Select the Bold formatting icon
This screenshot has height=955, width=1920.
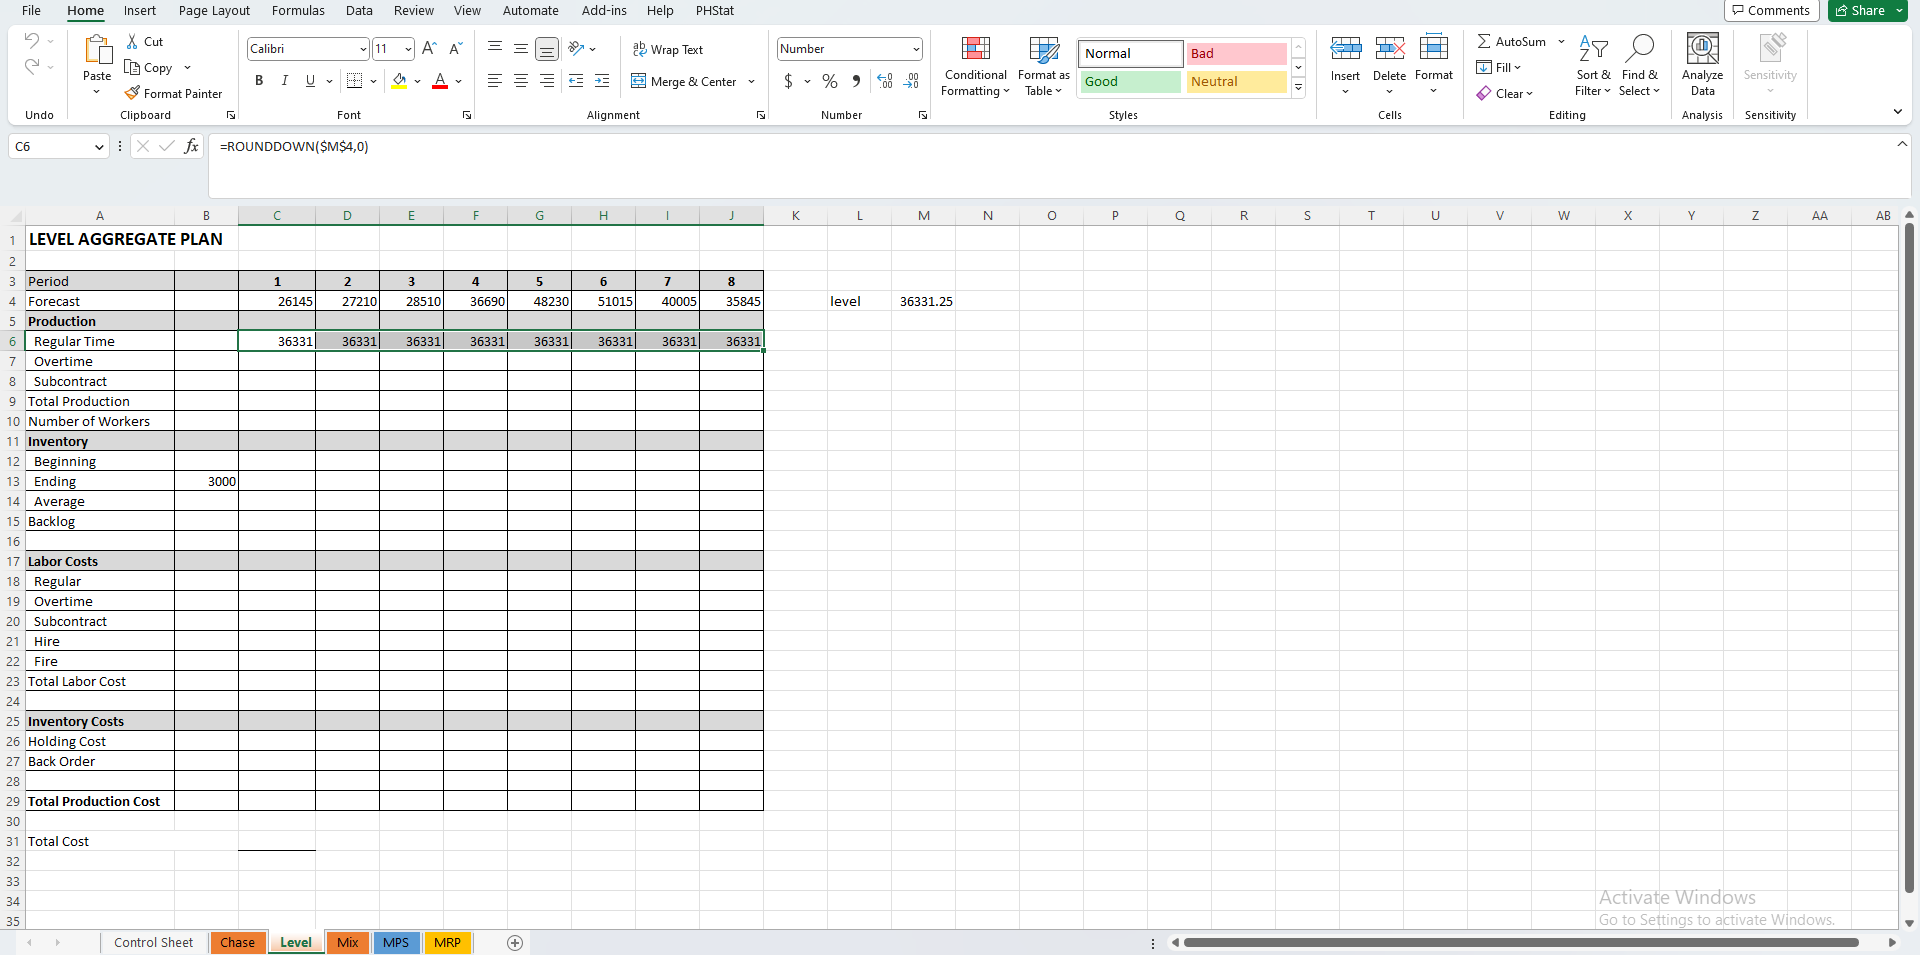coord(259,81)
